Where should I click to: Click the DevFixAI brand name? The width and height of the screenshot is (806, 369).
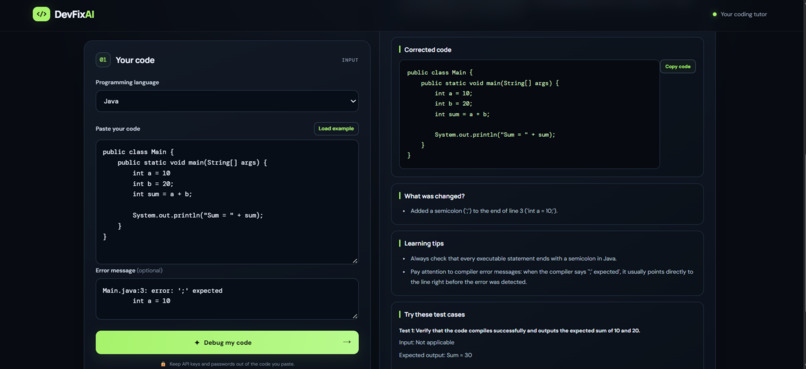click(x=74, y=14)
